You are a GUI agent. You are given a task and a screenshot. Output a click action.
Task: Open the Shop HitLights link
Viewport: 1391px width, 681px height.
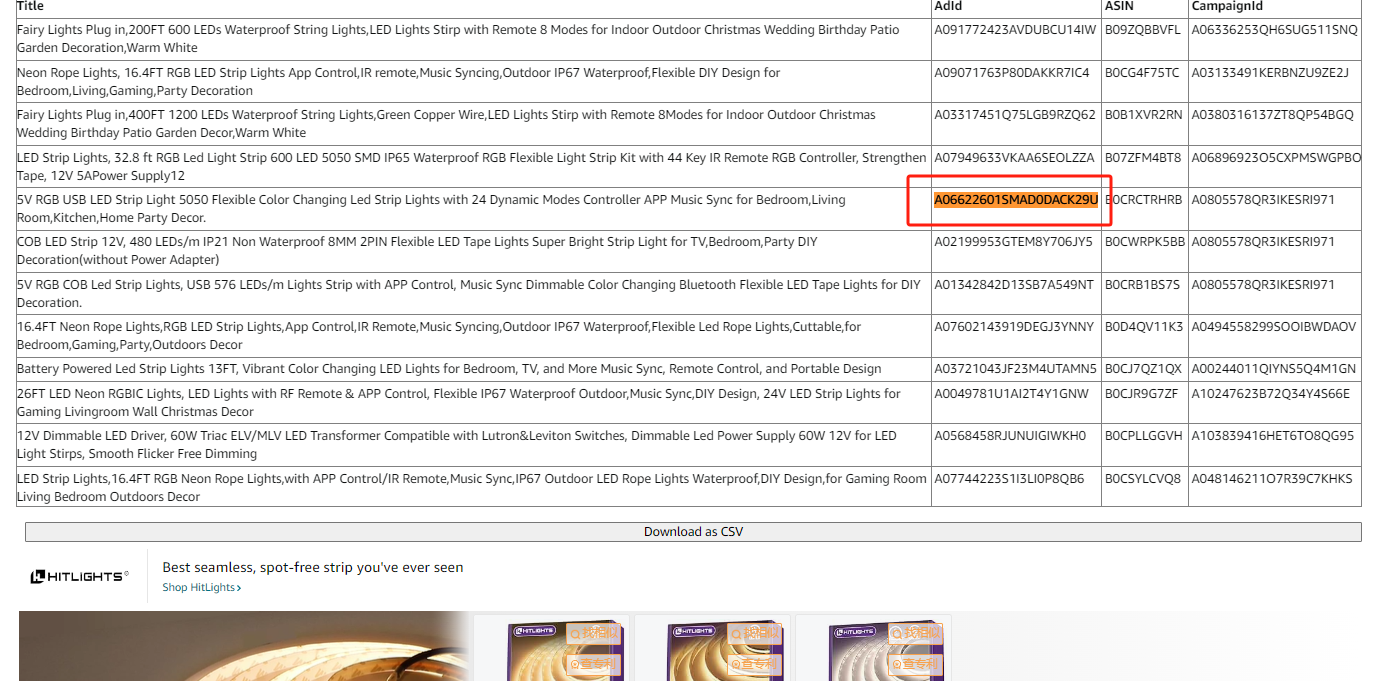pos(201,588)
